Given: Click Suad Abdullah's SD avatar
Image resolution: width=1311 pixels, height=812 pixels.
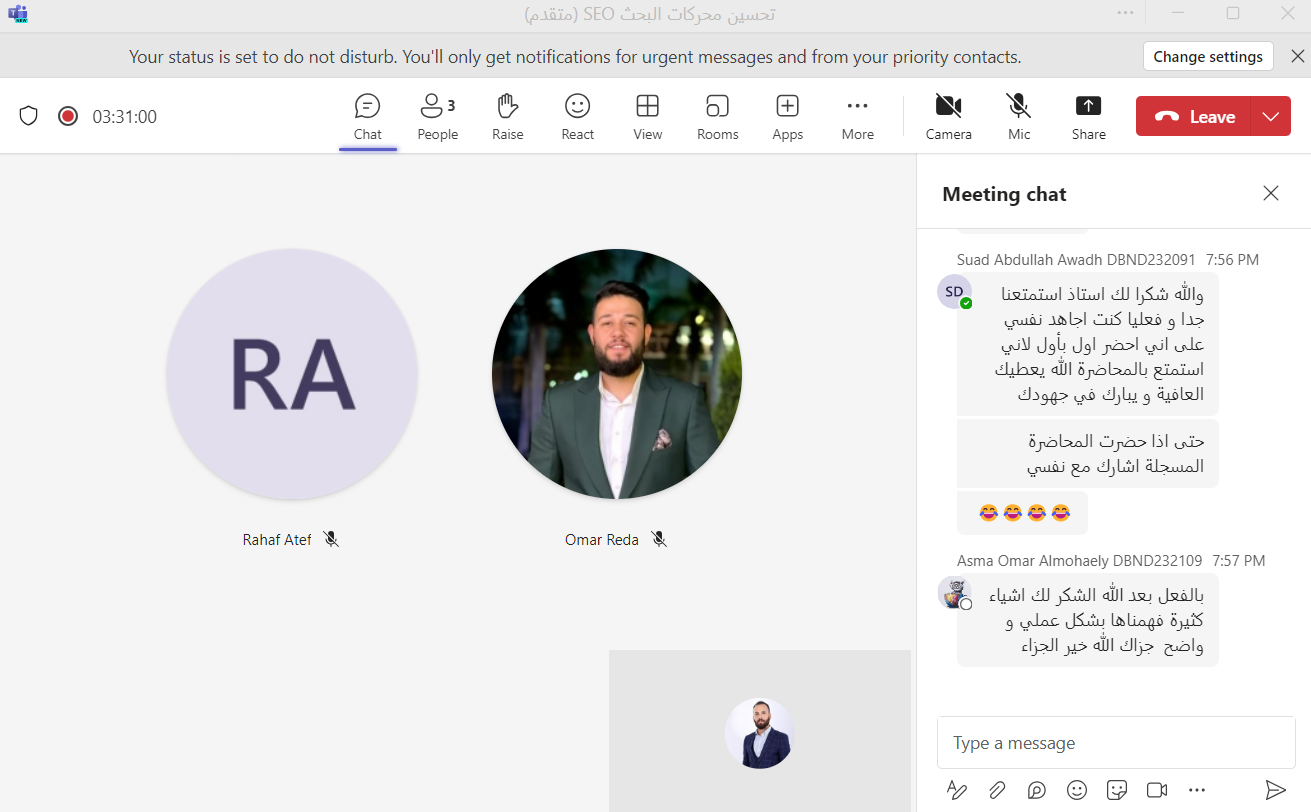Looking at the screenshot, I should pos(954,291).
